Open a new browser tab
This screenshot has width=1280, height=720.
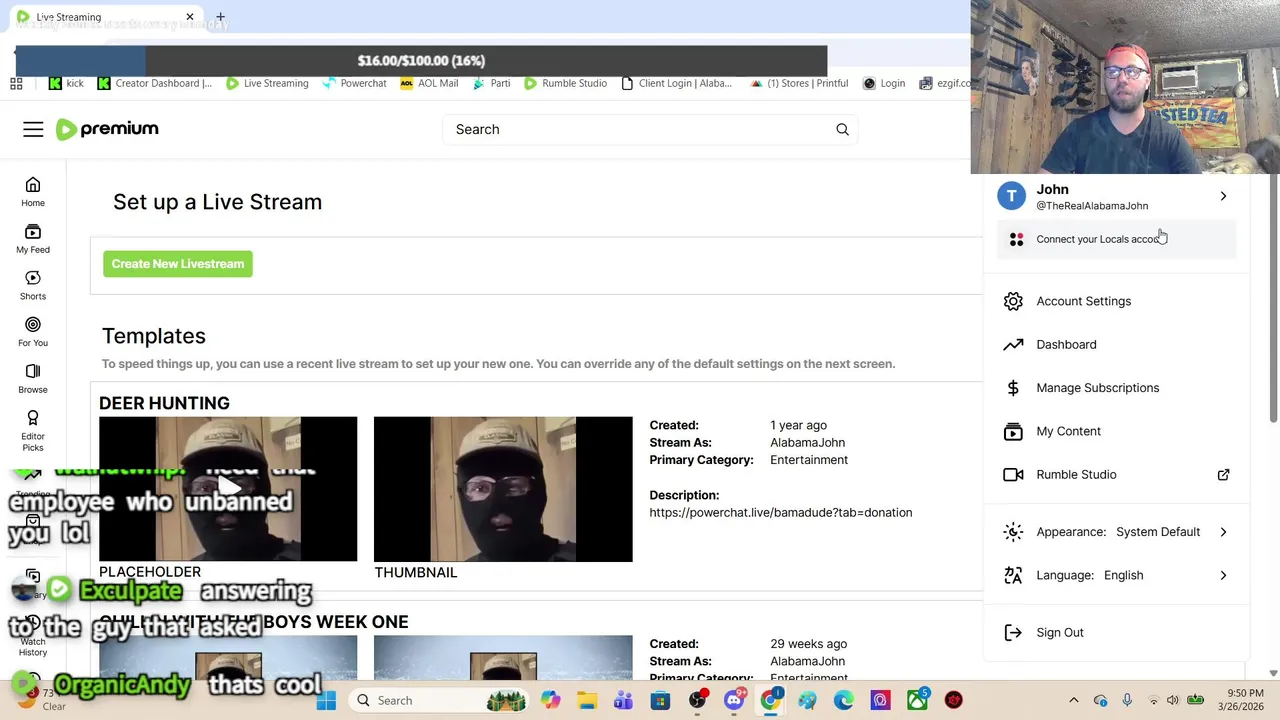pos(220,17)
